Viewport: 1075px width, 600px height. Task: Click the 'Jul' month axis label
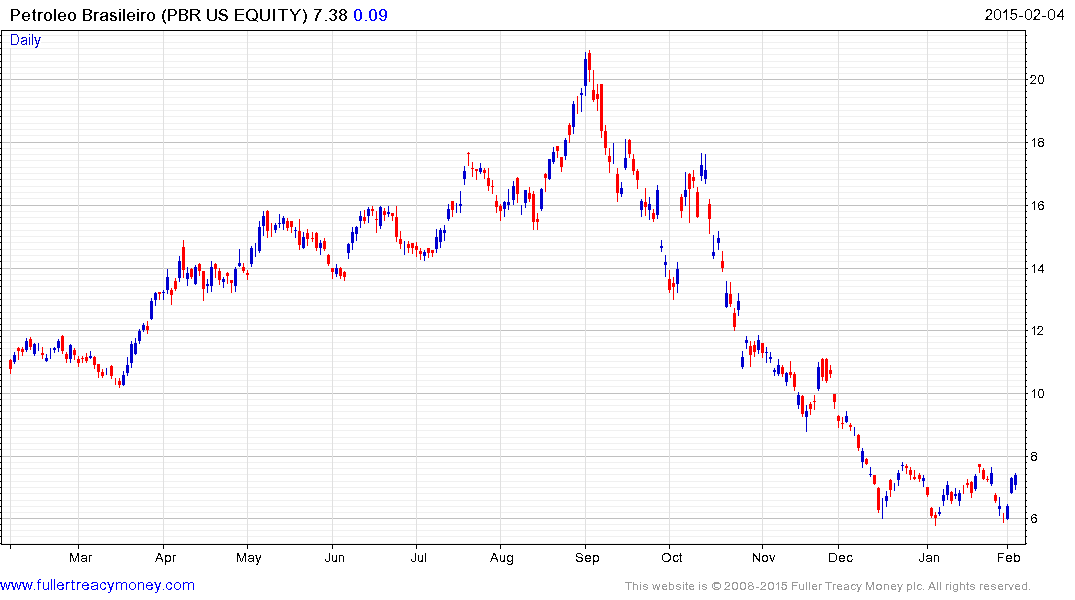click(418, 557)
